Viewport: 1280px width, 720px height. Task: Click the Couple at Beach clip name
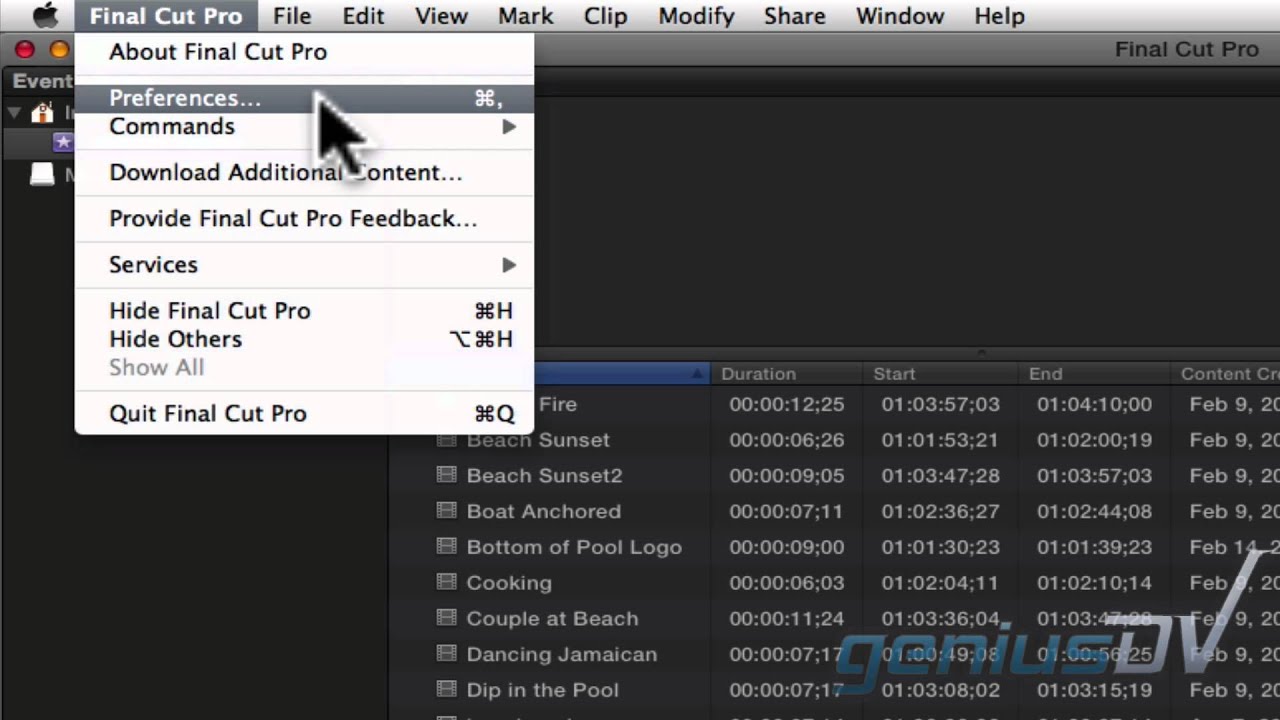552,619
